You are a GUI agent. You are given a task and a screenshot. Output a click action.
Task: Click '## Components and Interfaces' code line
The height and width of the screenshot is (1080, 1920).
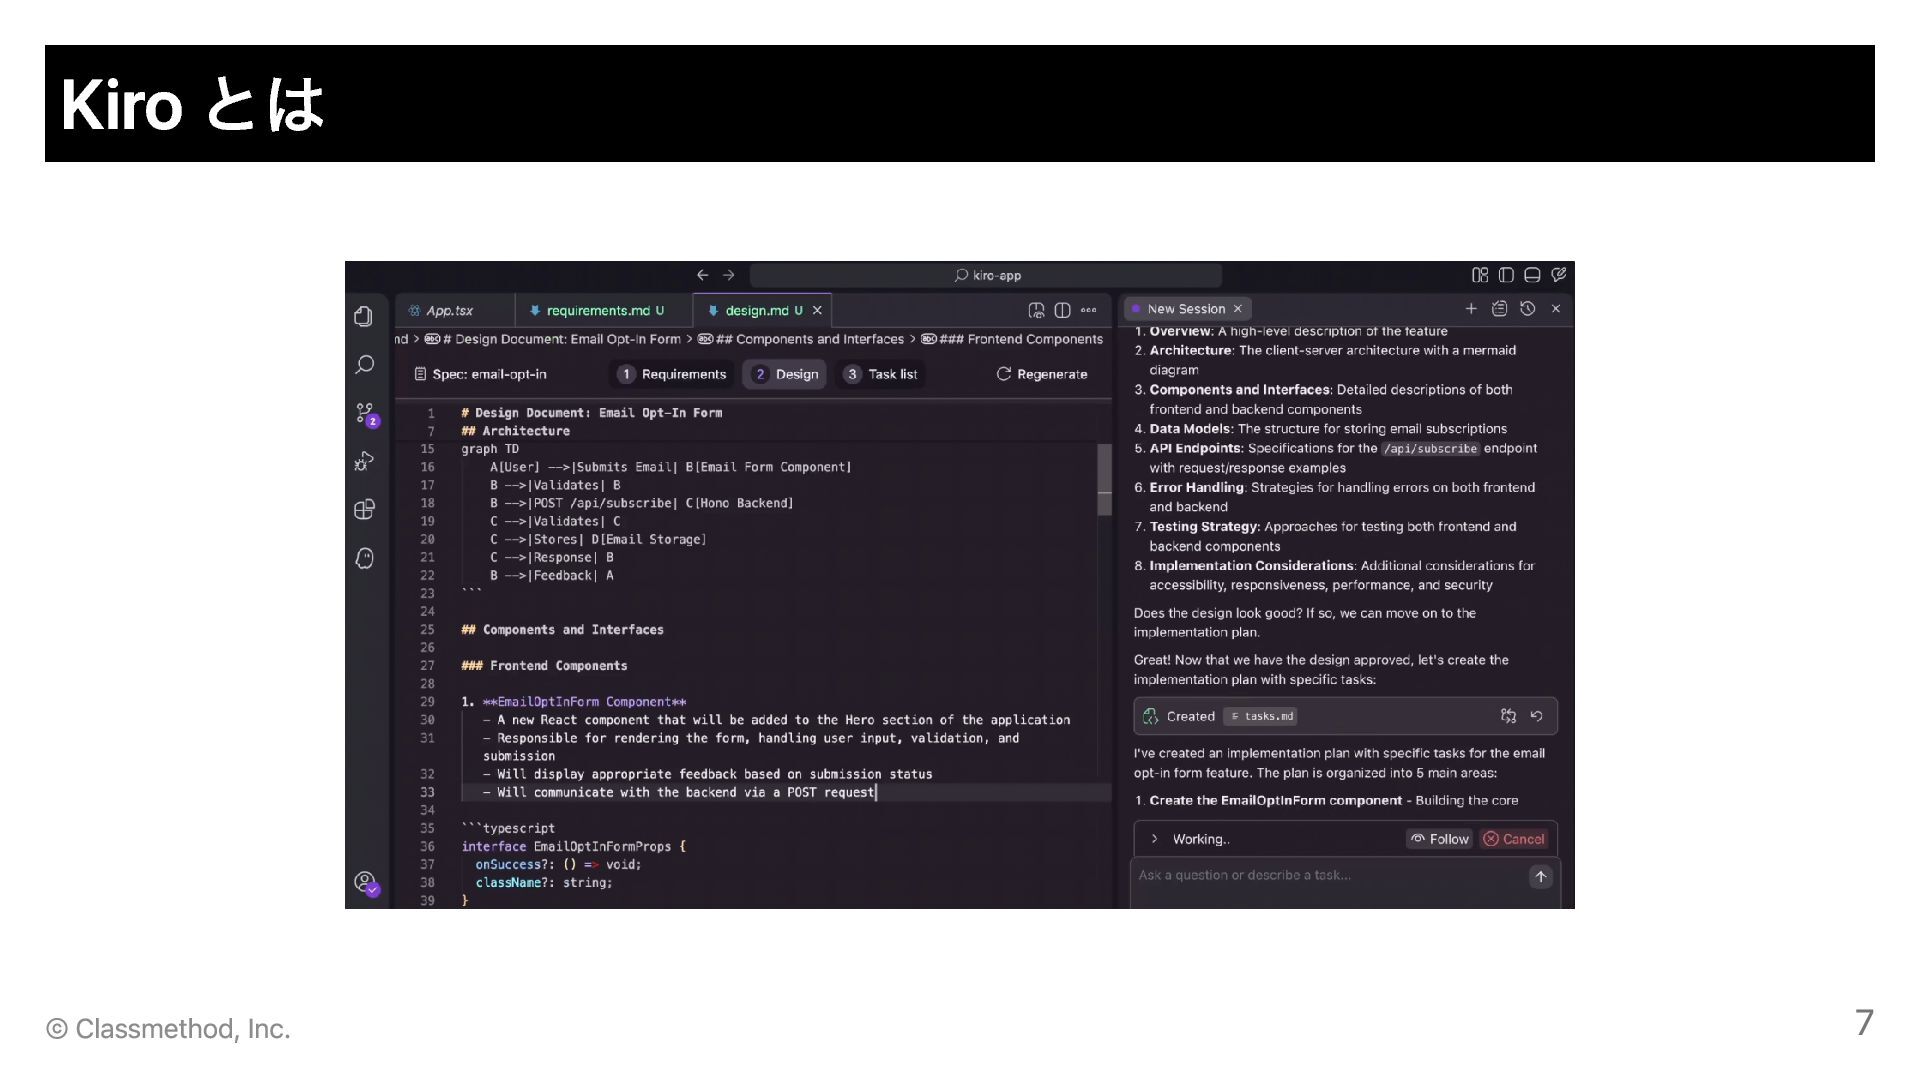(563, 630)
